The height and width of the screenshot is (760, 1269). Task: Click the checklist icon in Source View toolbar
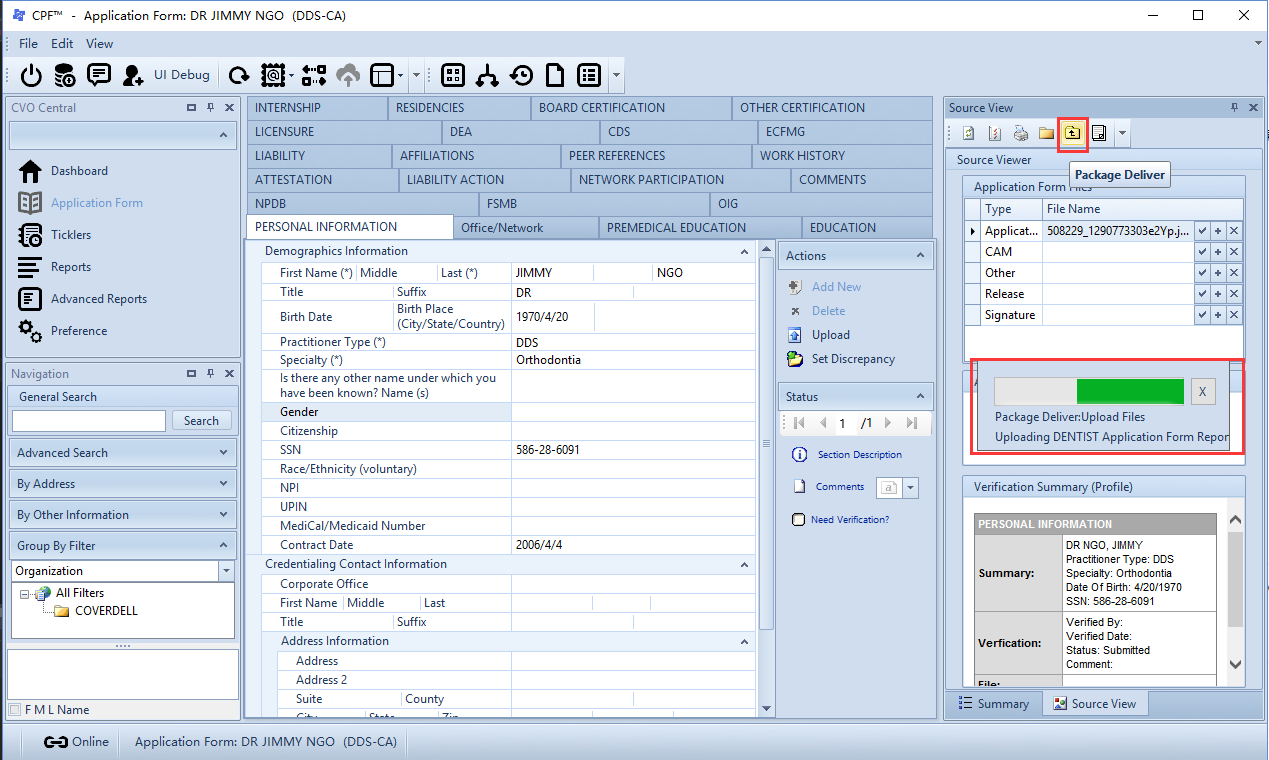(x=995, y=133)
